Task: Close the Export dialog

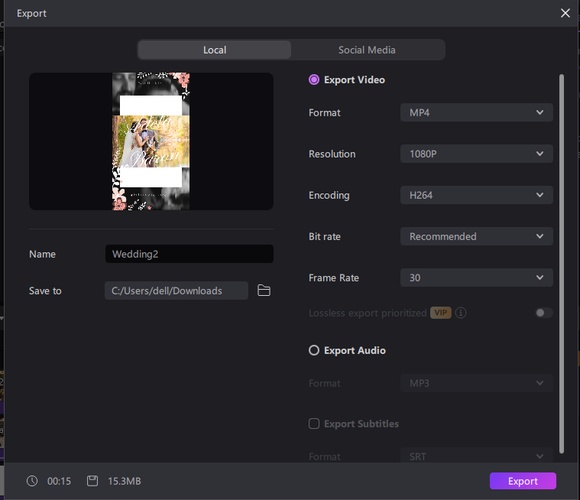Action: [565, 13]
